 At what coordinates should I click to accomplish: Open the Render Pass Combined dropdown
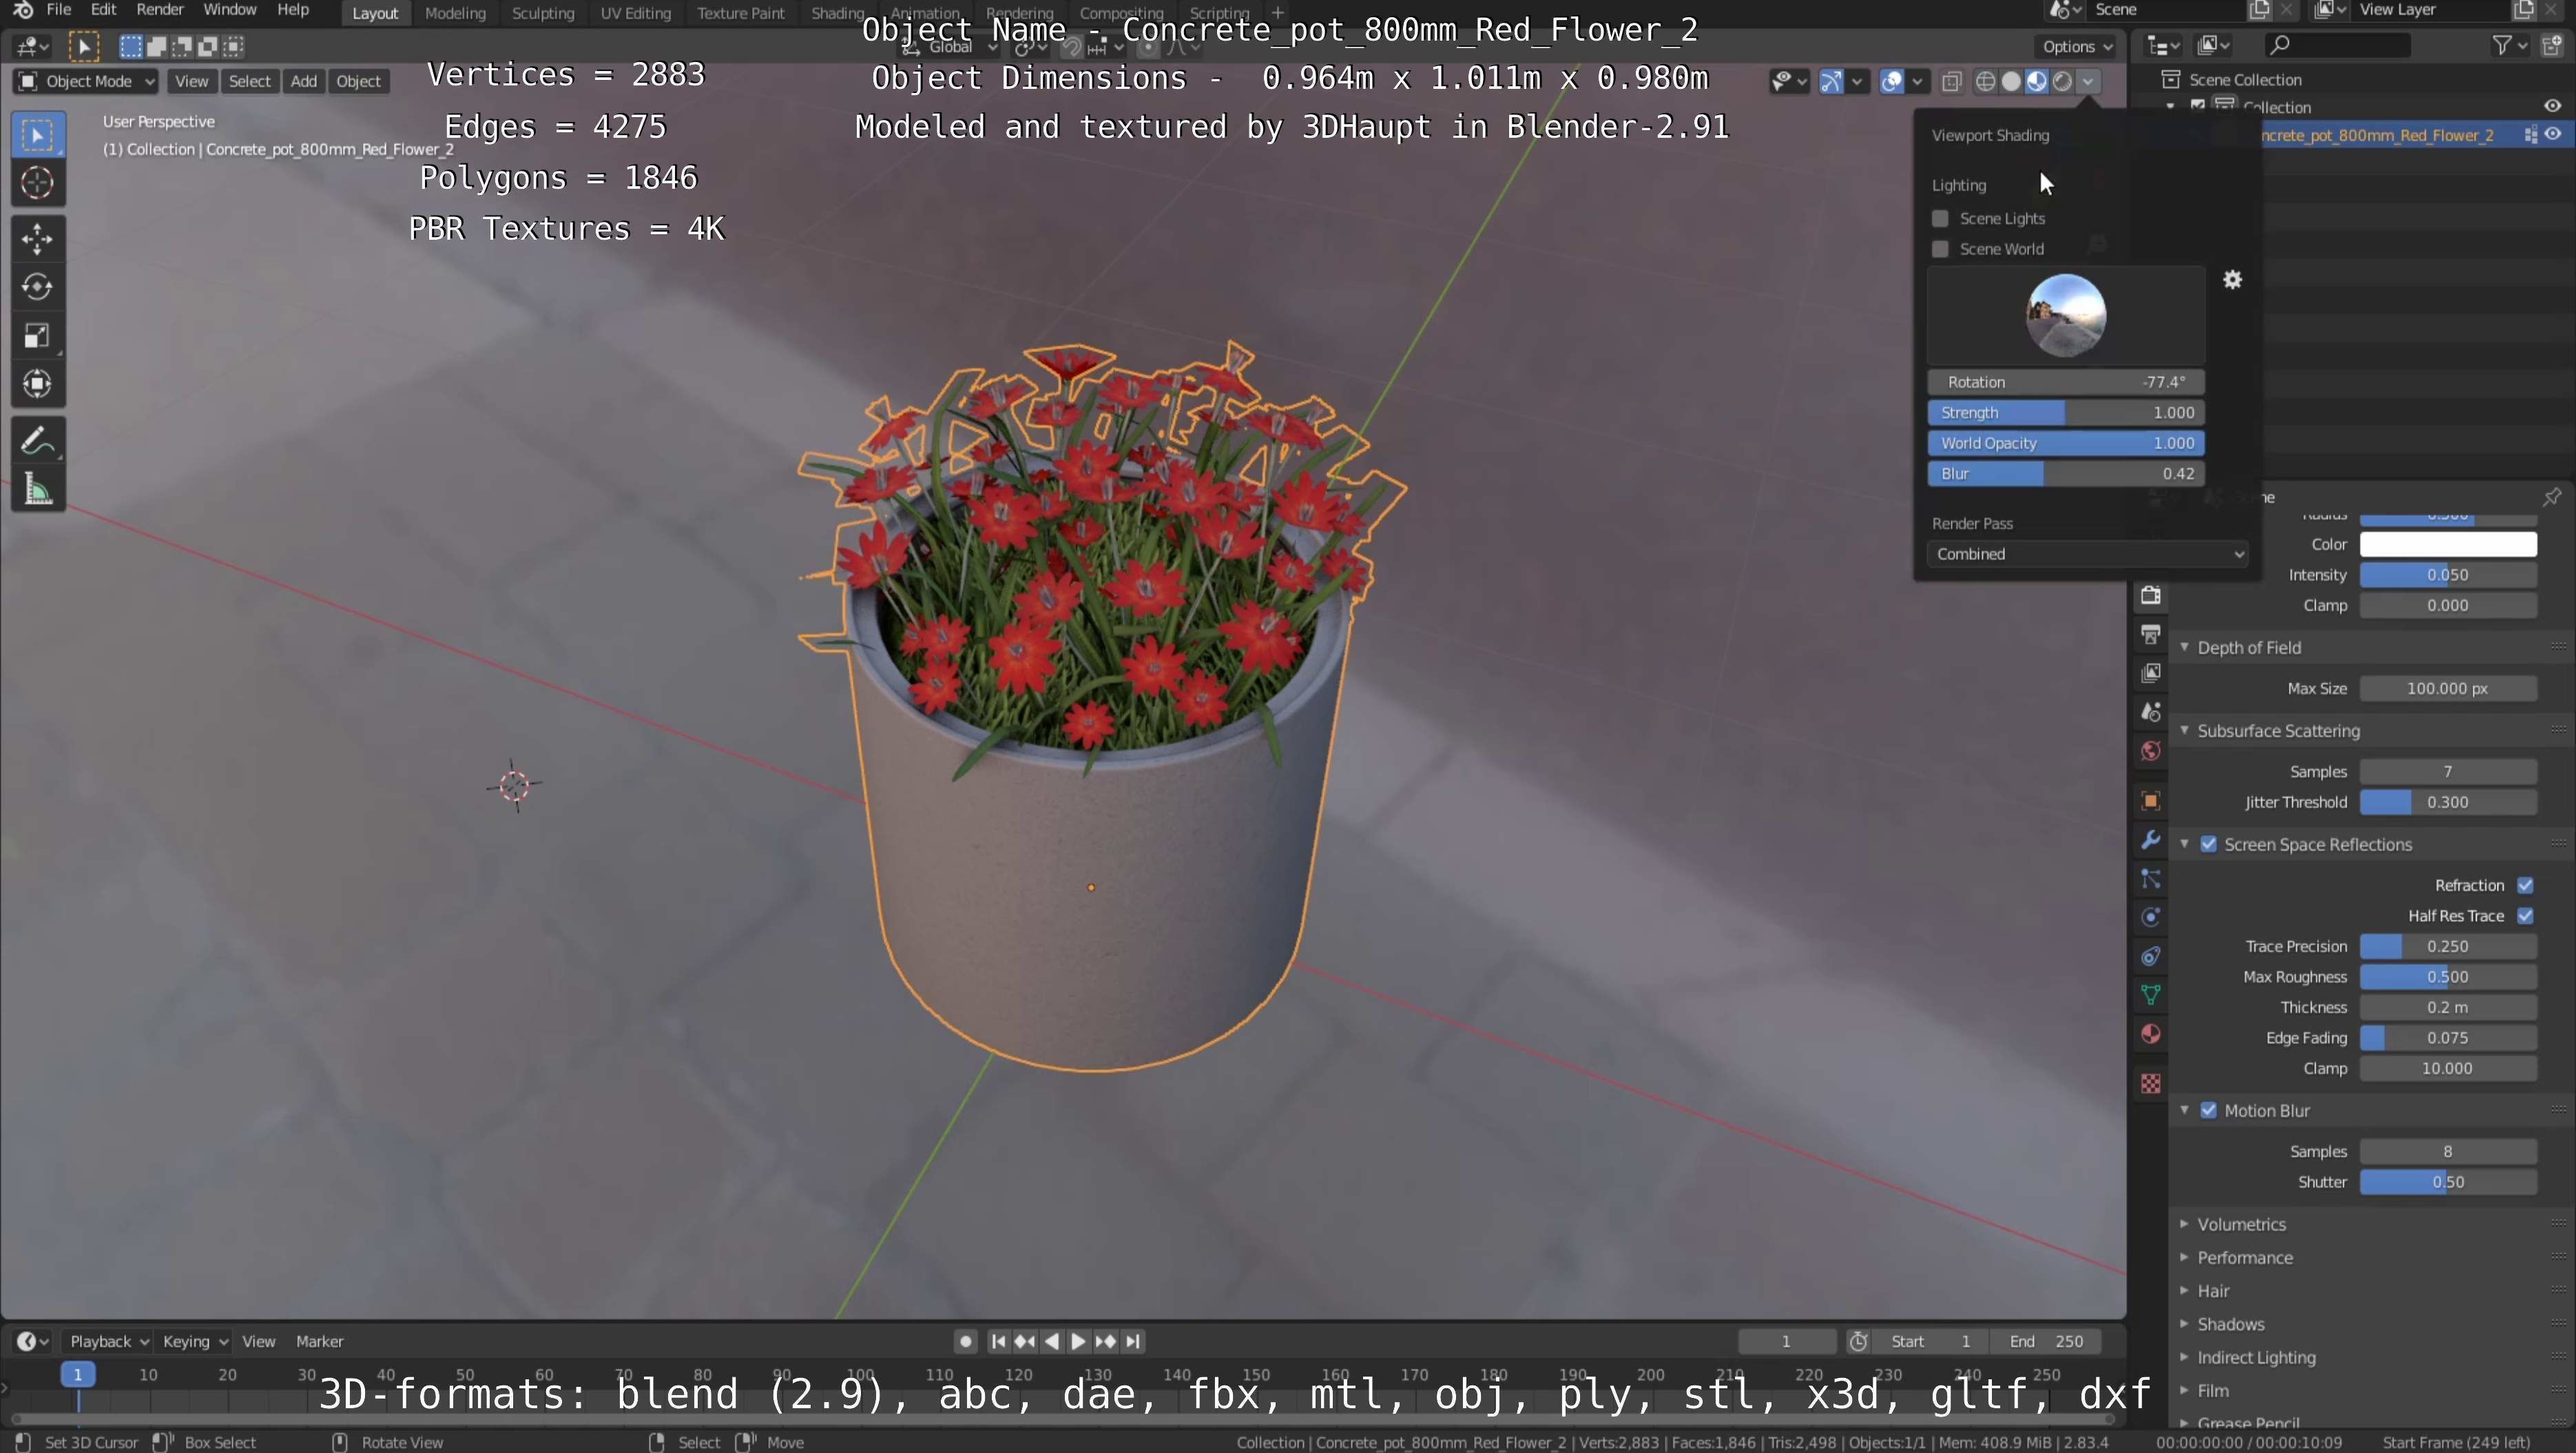2087,554
